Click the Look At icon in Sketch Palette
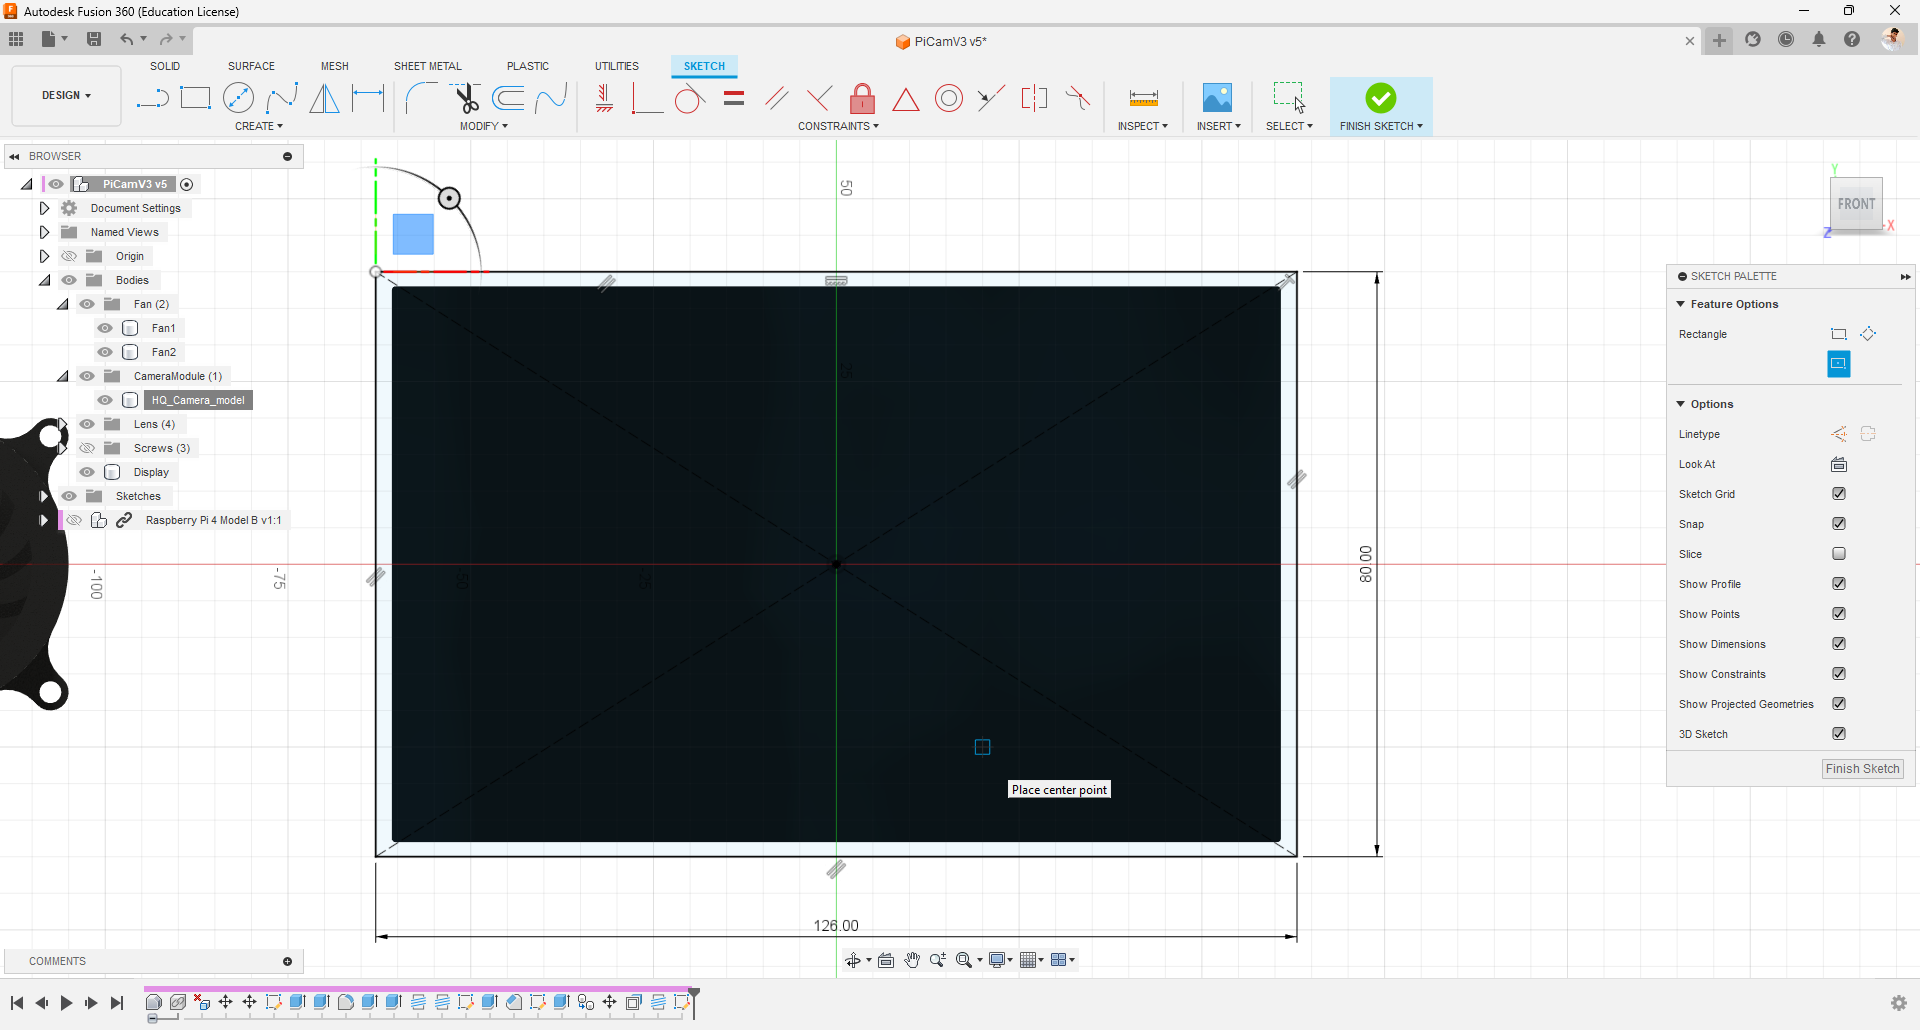Image resolution: width=1920 pixels, height=1030 pixels. pyautogui.click(x=1839, y=464)
